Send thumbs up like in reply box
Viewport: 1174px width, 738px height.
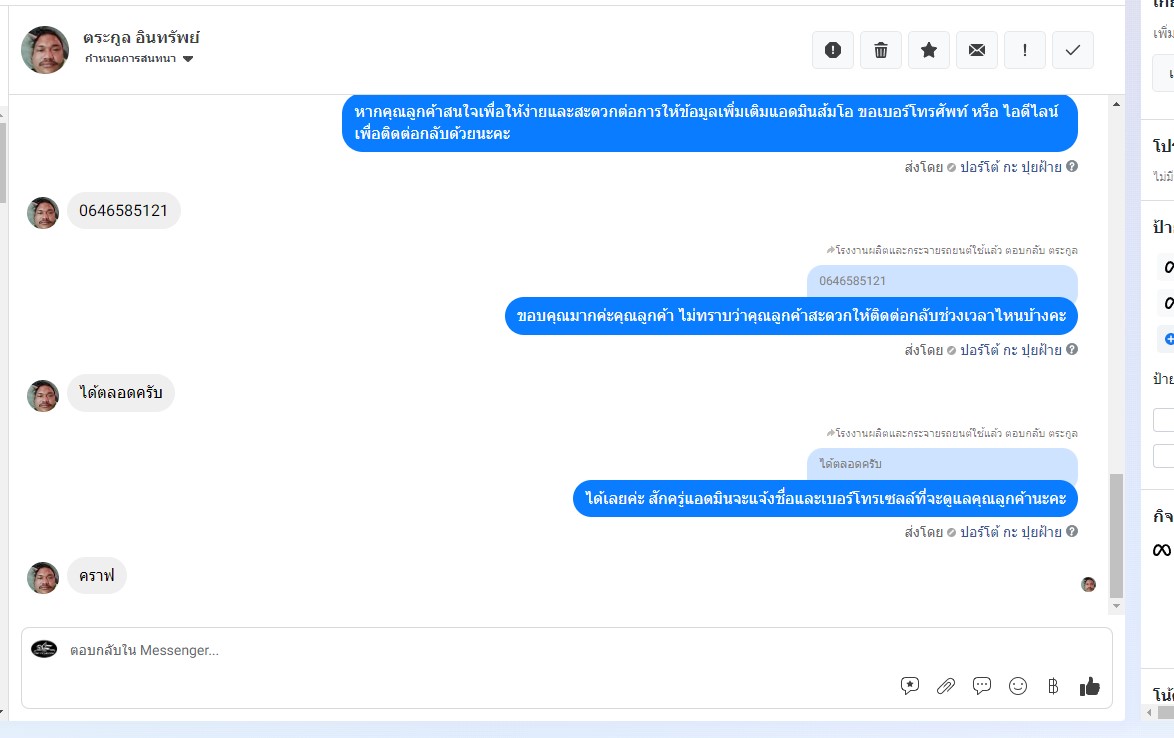tap(1089, 686)
